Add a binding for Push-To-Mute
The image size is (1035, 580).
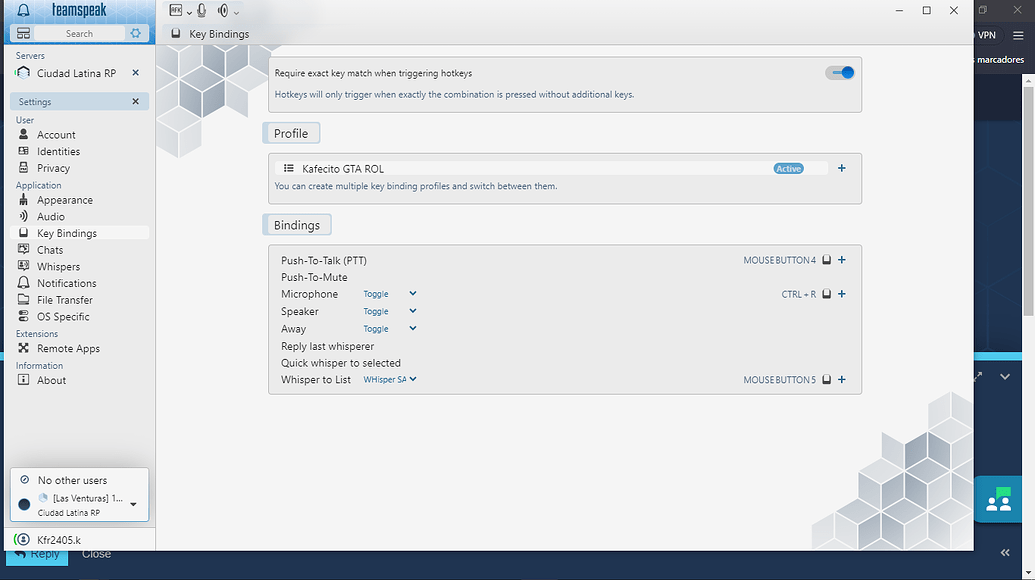coord(841,277)
